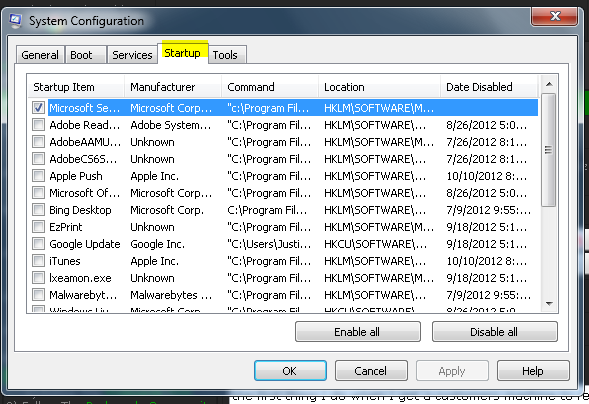589x404 pixels.
Task: Check the Google Update startup item
Action: (38, 244)
